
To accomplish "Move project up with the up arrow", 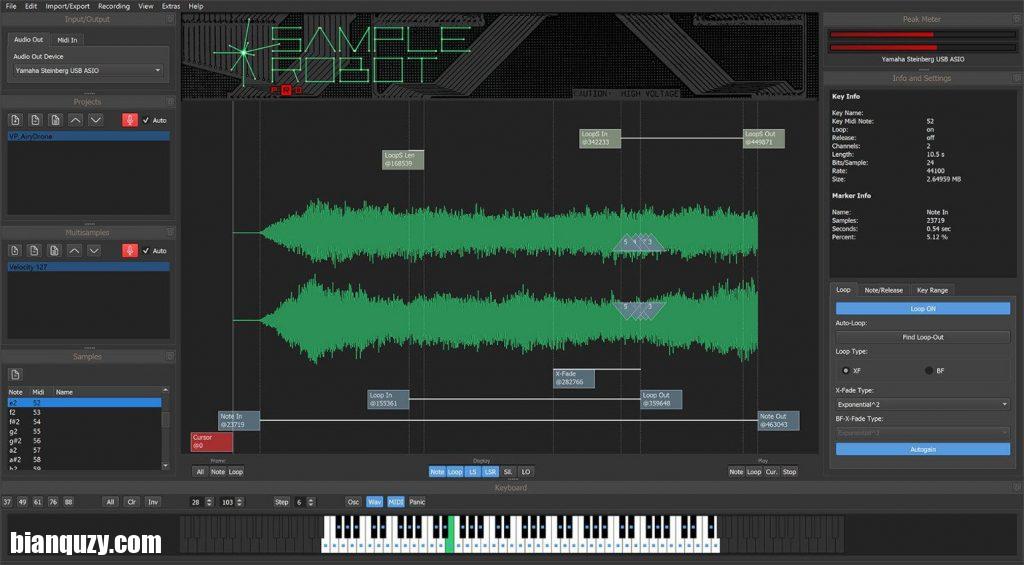I will pyautogui.click(x=75, y=120).
